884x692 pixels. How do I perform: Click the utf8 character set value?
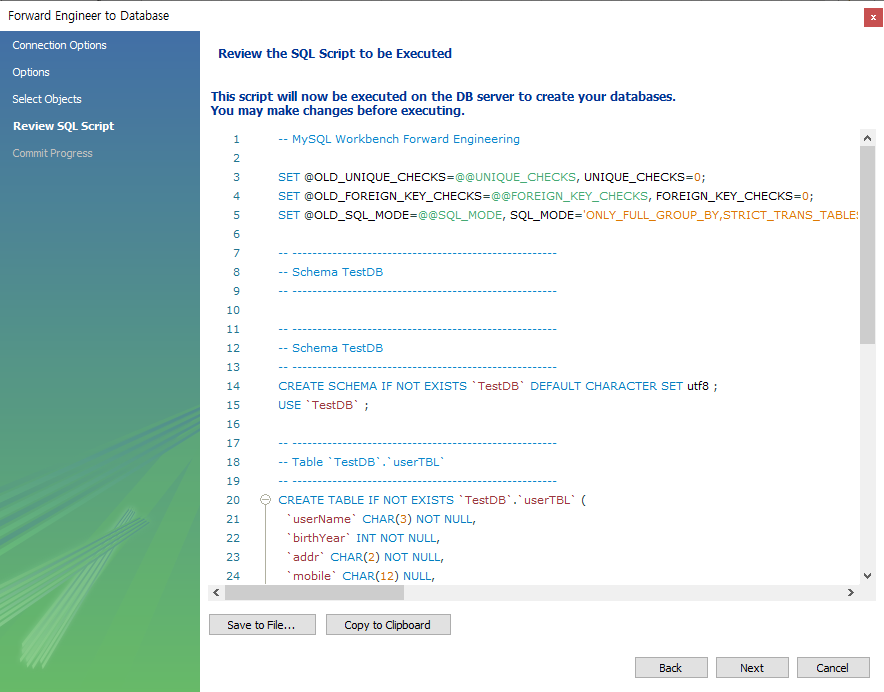[x=698, y=386]
